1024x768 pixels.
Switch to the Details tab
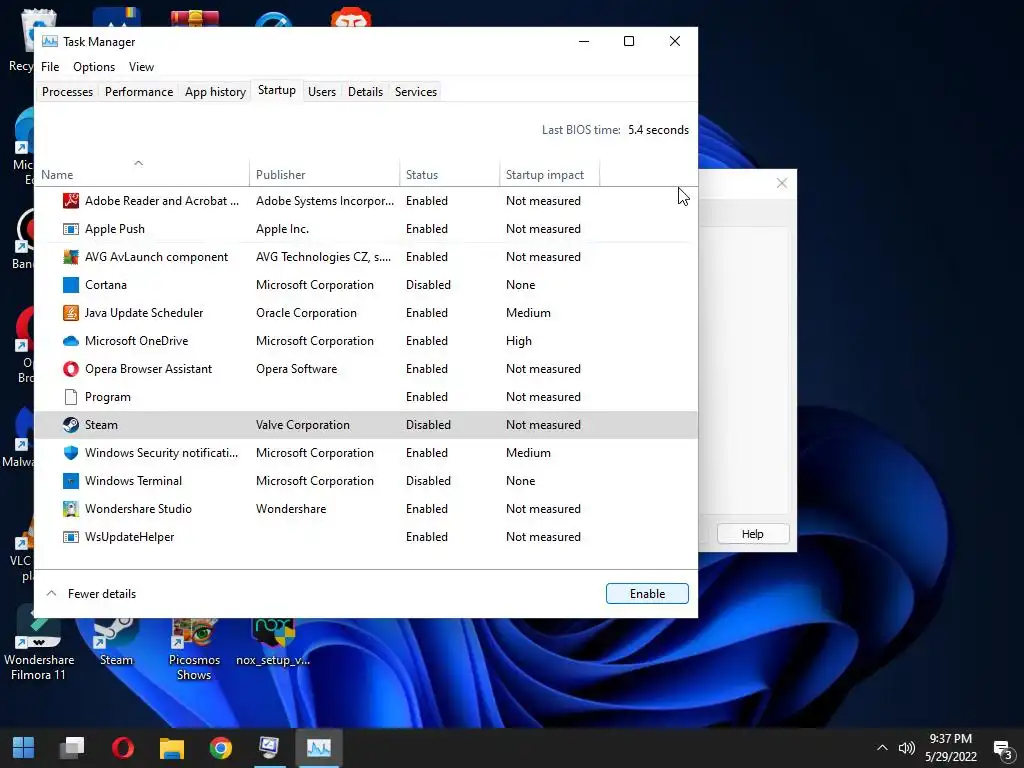365,91
